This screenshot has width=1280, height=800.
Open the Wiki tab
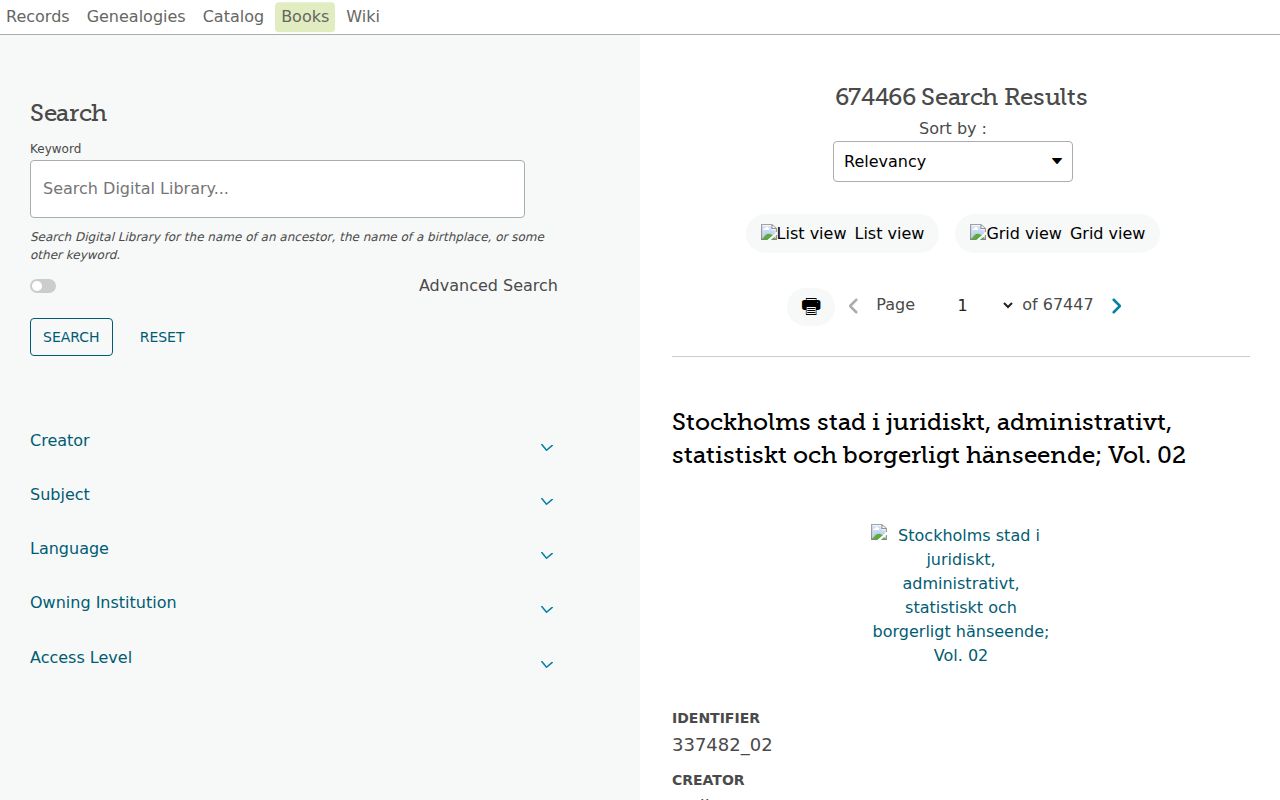coord(363,17)
